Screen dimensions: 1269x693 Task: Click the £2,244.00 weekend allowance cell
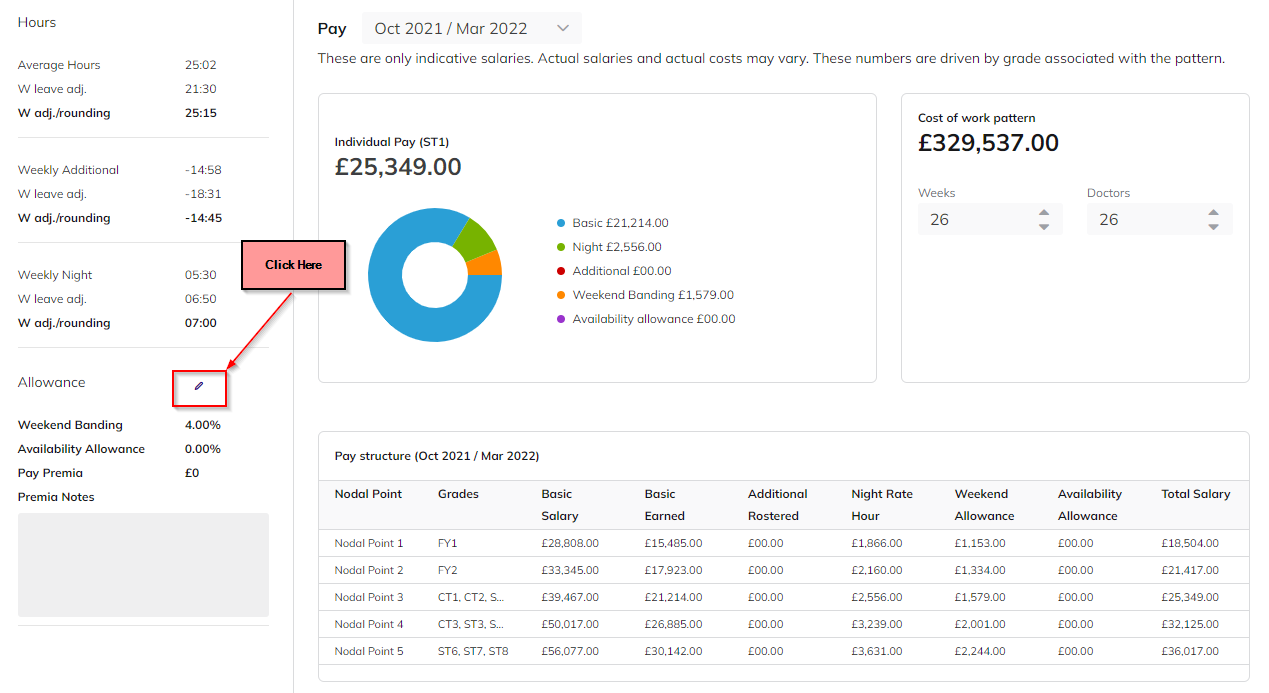tap(980, 651)
